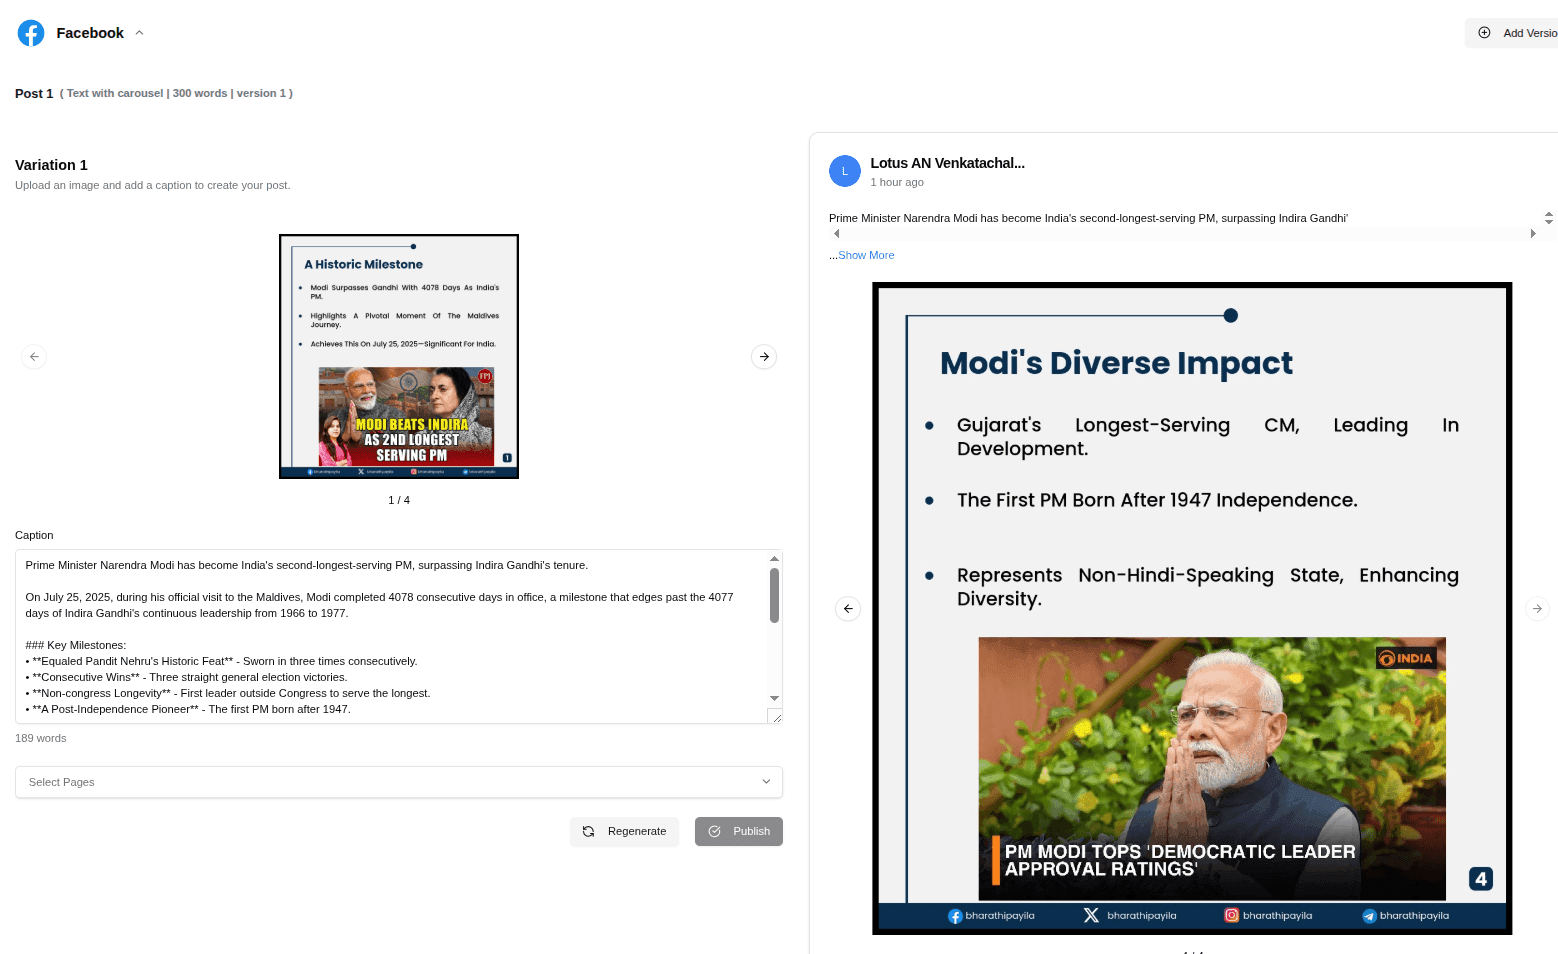The width and height of the screenshot is (1558, 954).
Task: Advance the post preview with the right arrow
Action: (x=1537, y=608)
